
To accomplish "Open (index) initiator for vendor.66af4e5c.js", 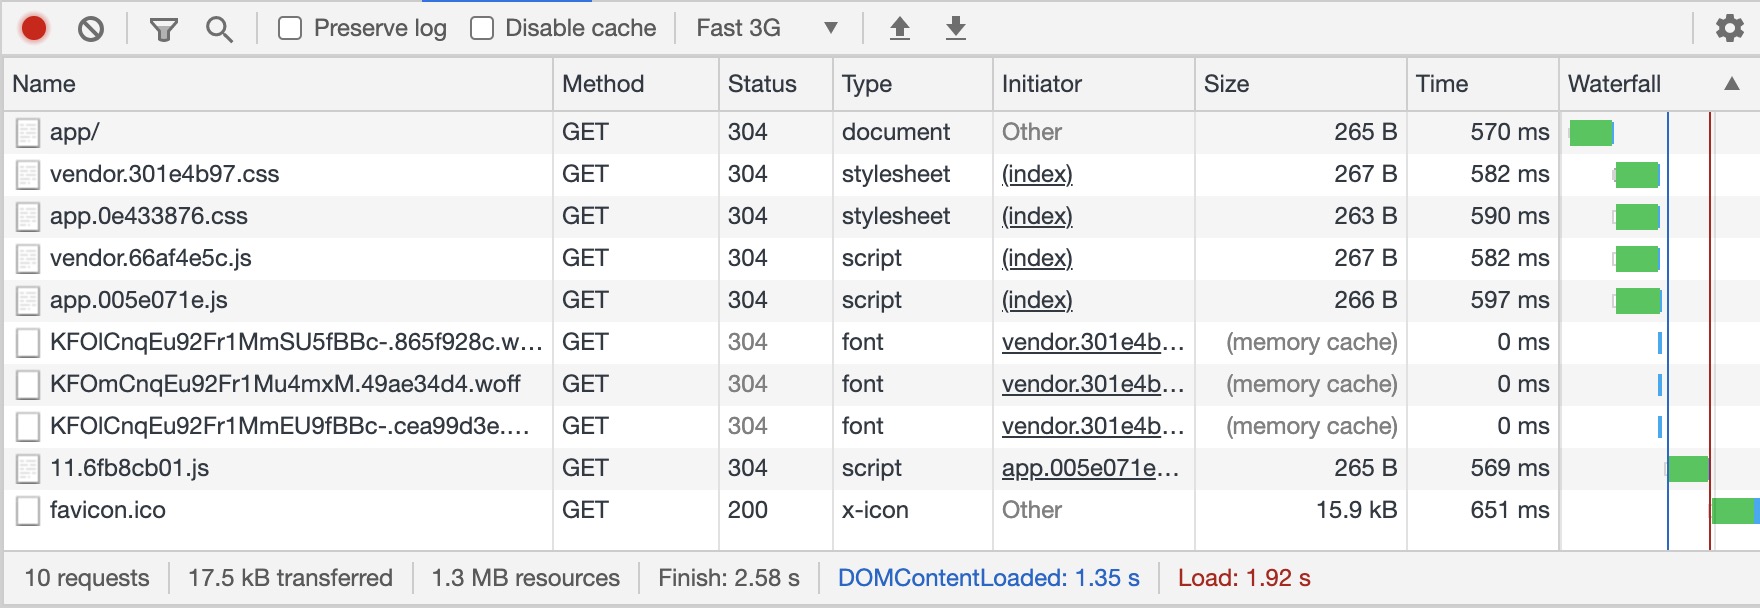I will click(1037, 258).
